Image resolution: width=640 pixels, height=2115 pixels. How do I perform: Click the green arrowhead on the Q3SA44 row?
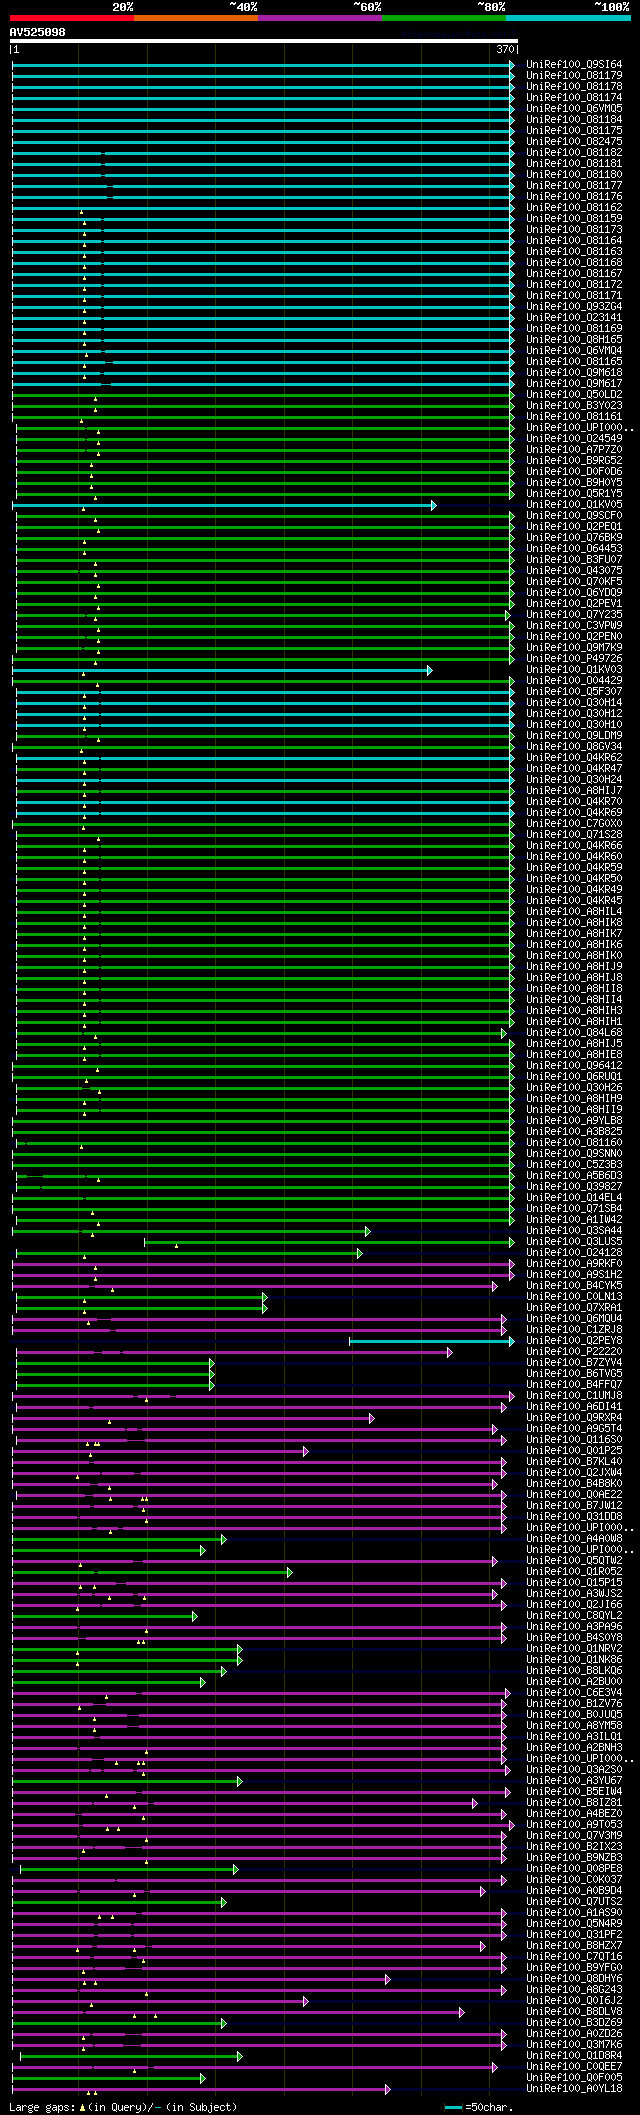click(368, 1231)
